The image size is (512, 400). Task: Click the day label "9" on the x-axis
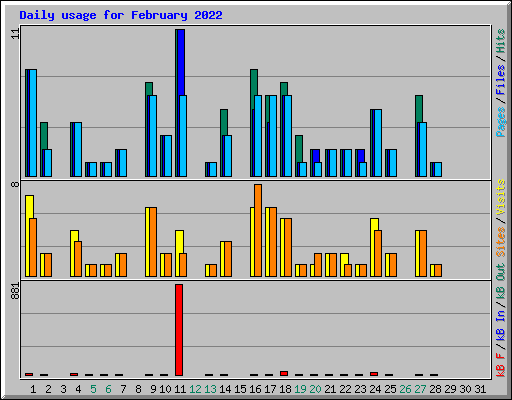click(x=153, y=389)
